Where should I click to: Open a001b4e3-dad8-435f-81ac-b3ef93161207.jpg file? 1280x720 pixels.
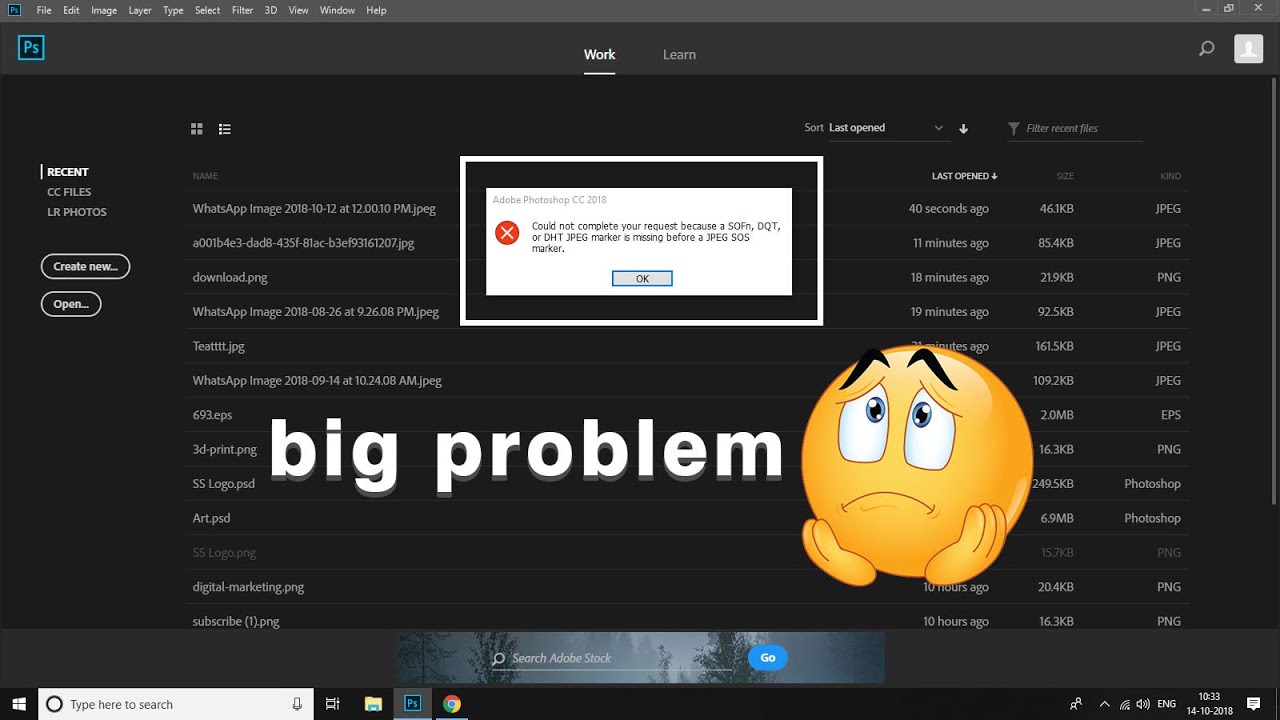pos(303,243)
